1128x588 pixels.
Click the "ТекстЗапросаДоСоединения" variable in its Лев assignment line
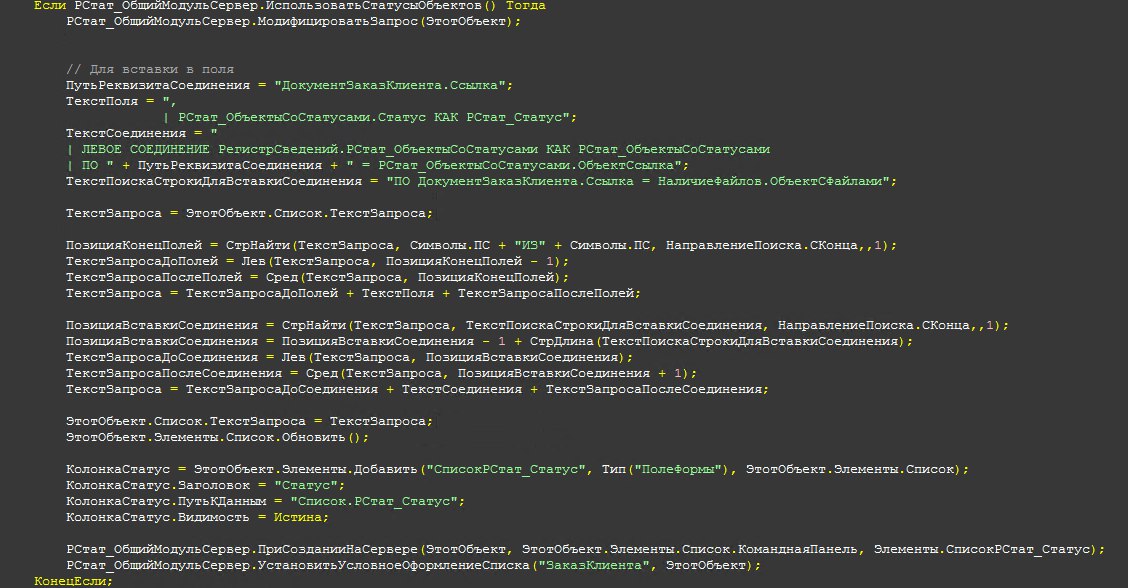(x=162, y=358)
